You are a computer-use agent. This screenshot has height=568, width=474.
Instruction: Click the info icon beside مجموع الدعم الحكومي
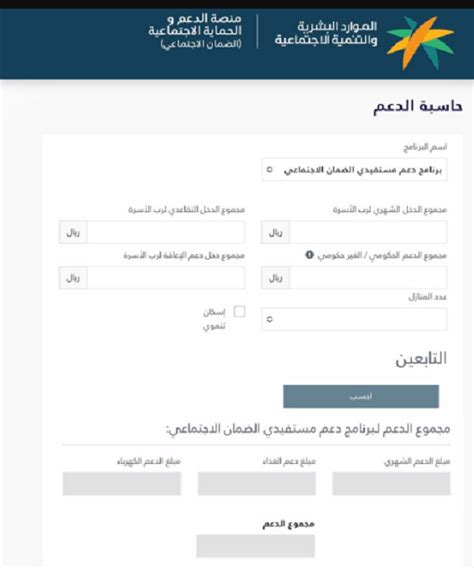[309, 255]
